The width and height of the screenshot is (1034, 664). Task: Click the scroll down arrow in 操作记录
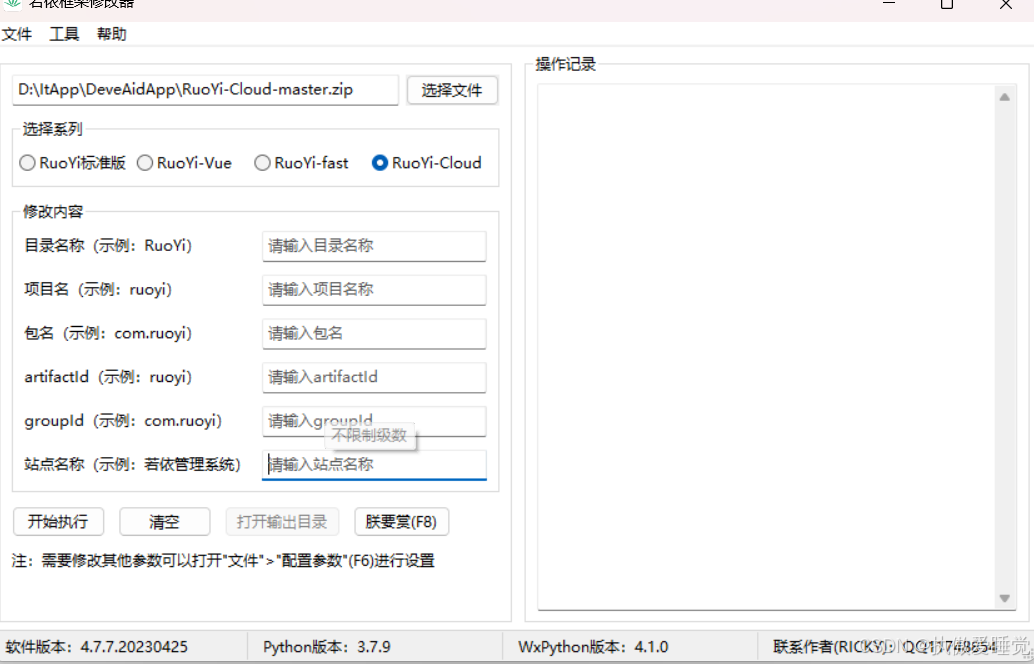pyautogui.click(x=1004, y=598)
